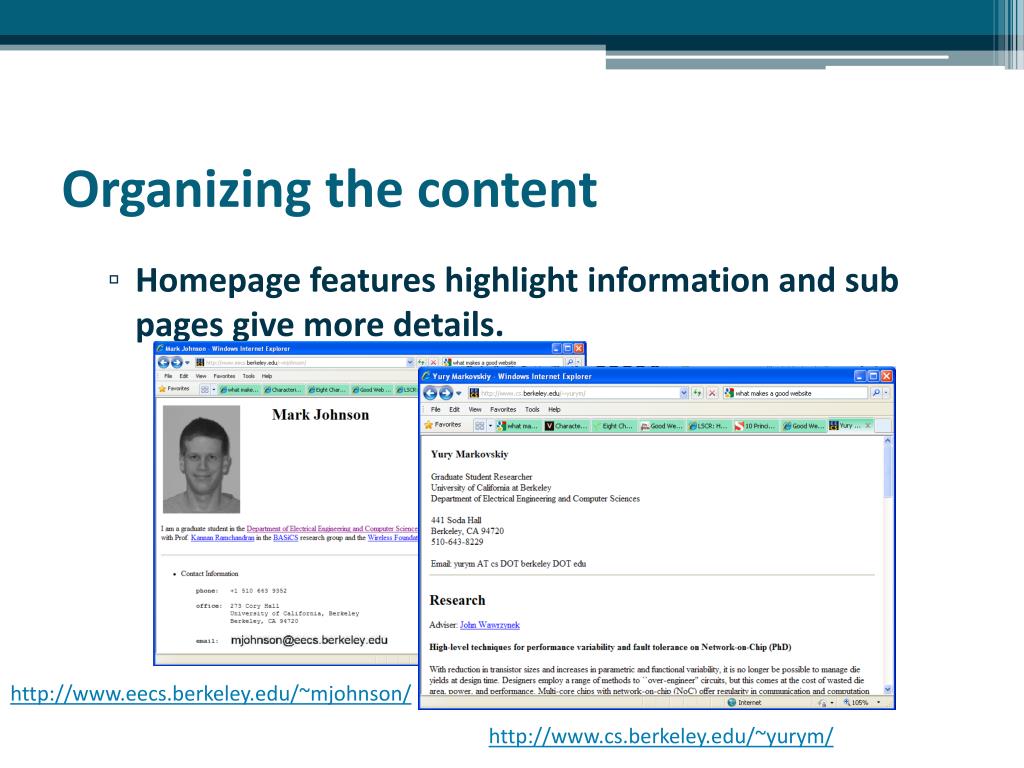Click the Wireless Foundations link
The height and width of the screenshot is (768, 1024).
coord(392,537)
